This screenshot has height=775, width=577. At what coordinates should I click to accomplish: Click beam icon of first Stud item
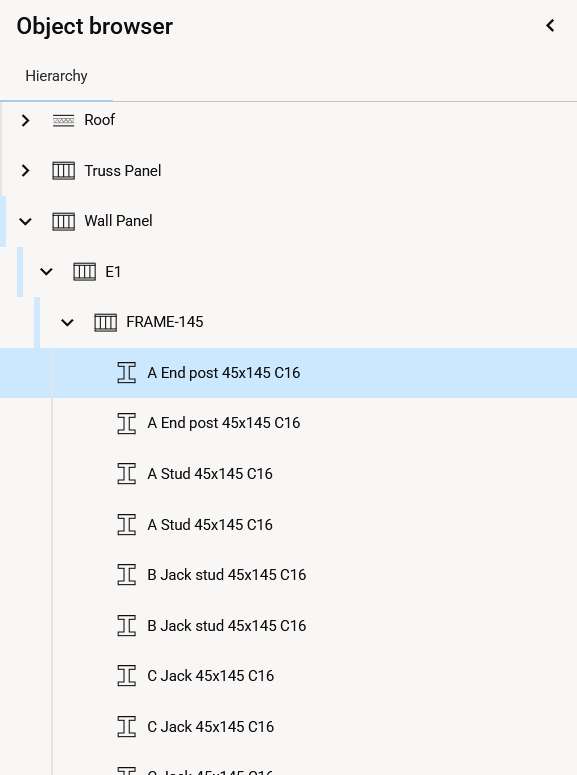coord(127,474)
